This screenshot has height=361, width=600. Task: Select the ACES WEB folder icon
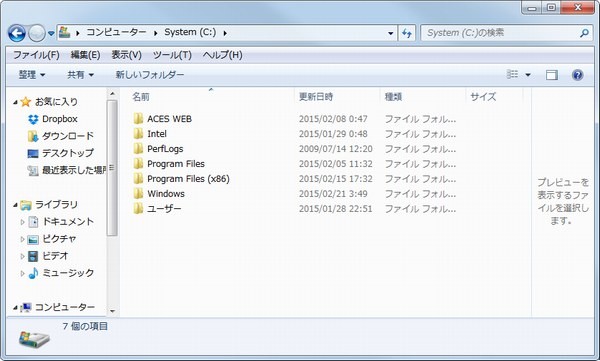click(138, 118)
